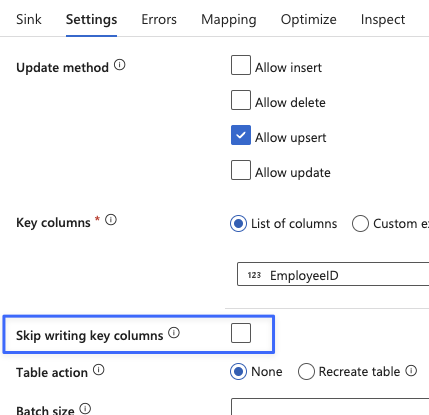Tick the Allow update checkbox
Viewport: 429px width, 415px height.
241,170
